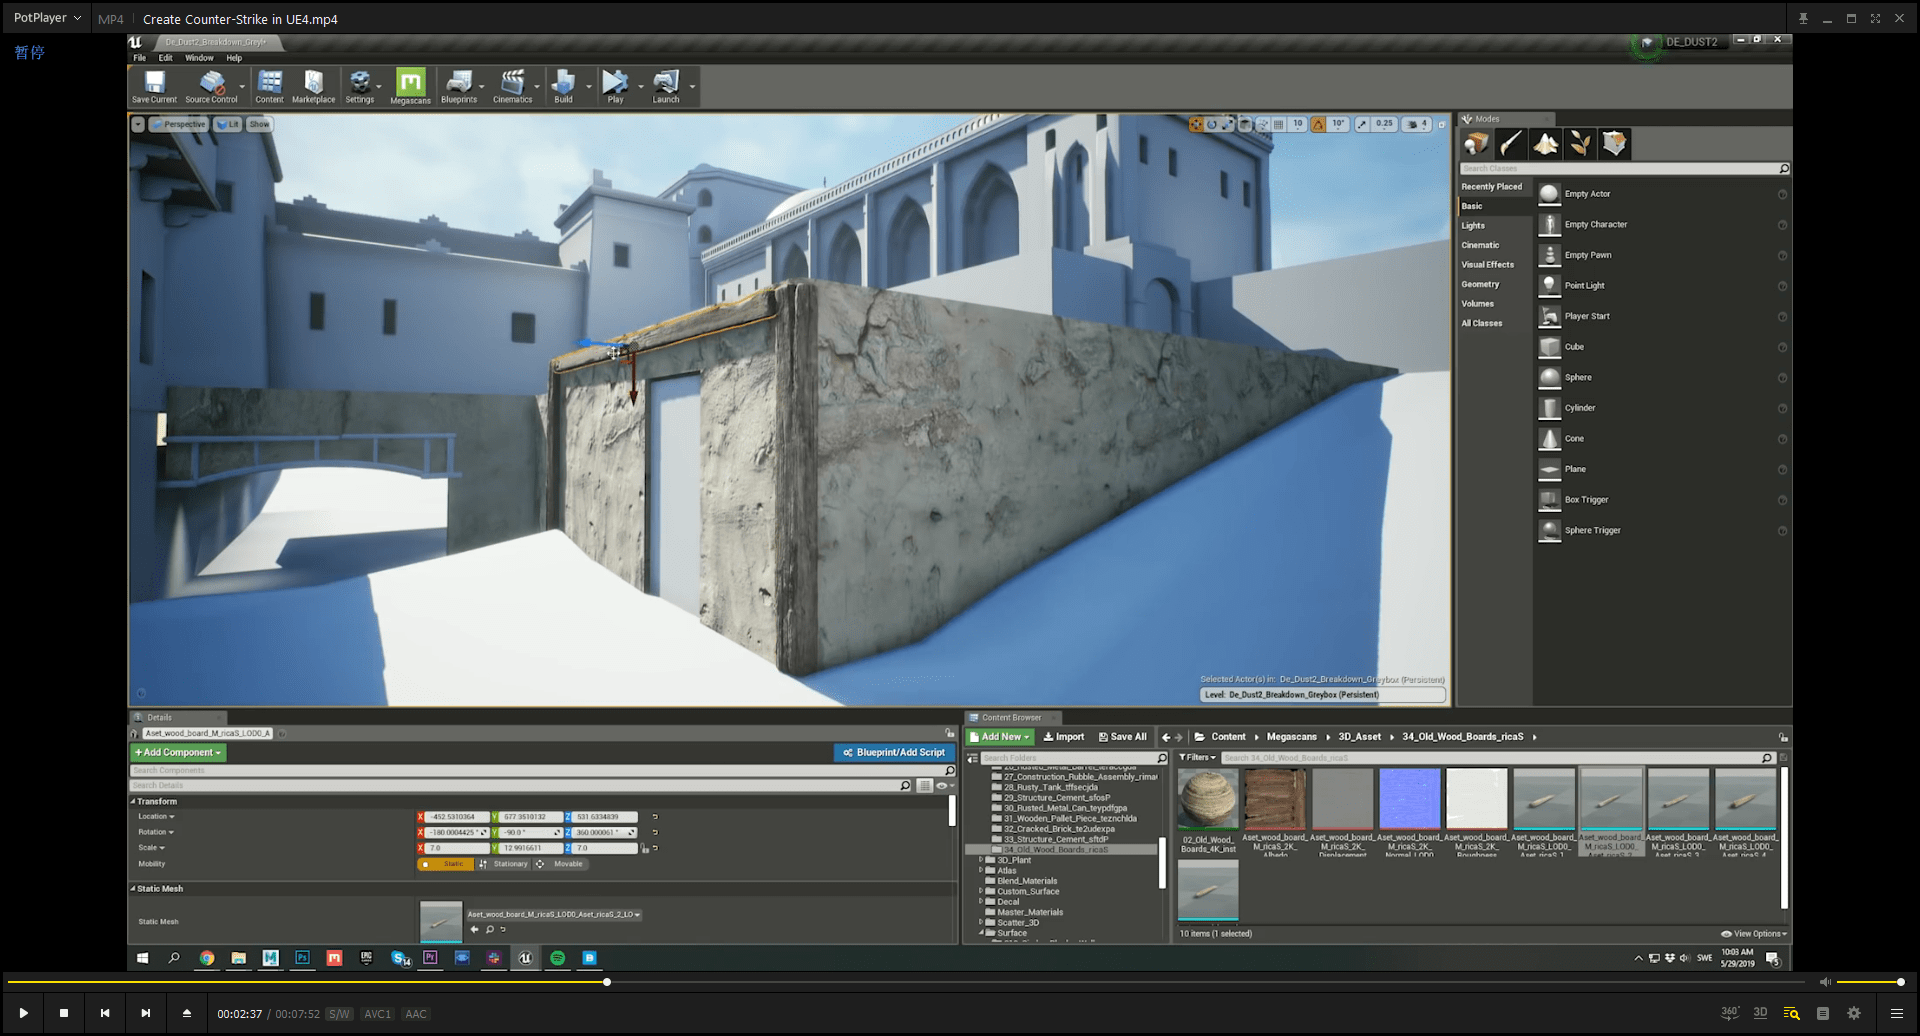Open the Lit view mode dropdown

pyautogui.click(x=227, y=125)
